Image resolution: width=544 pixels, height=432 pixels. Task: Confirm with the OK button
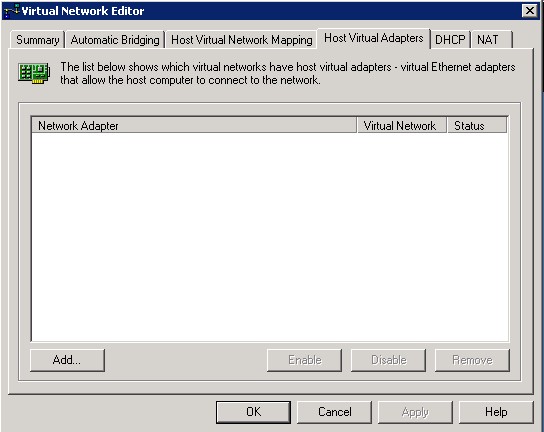point(253,412)
